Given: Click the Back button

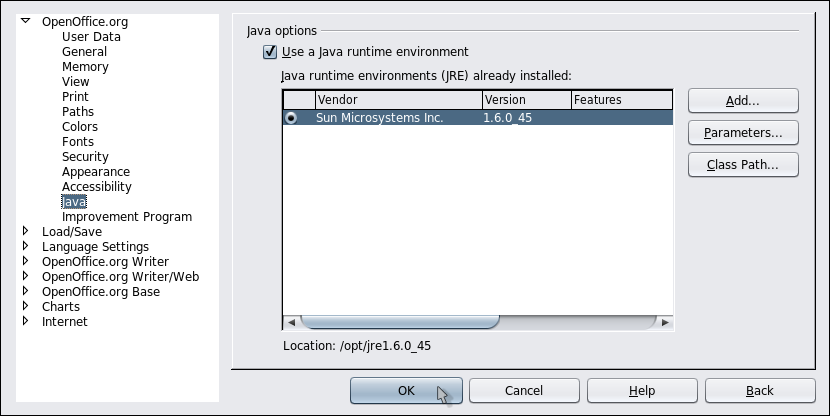Looking at the screenshot, I should click(x=760, y=391).
